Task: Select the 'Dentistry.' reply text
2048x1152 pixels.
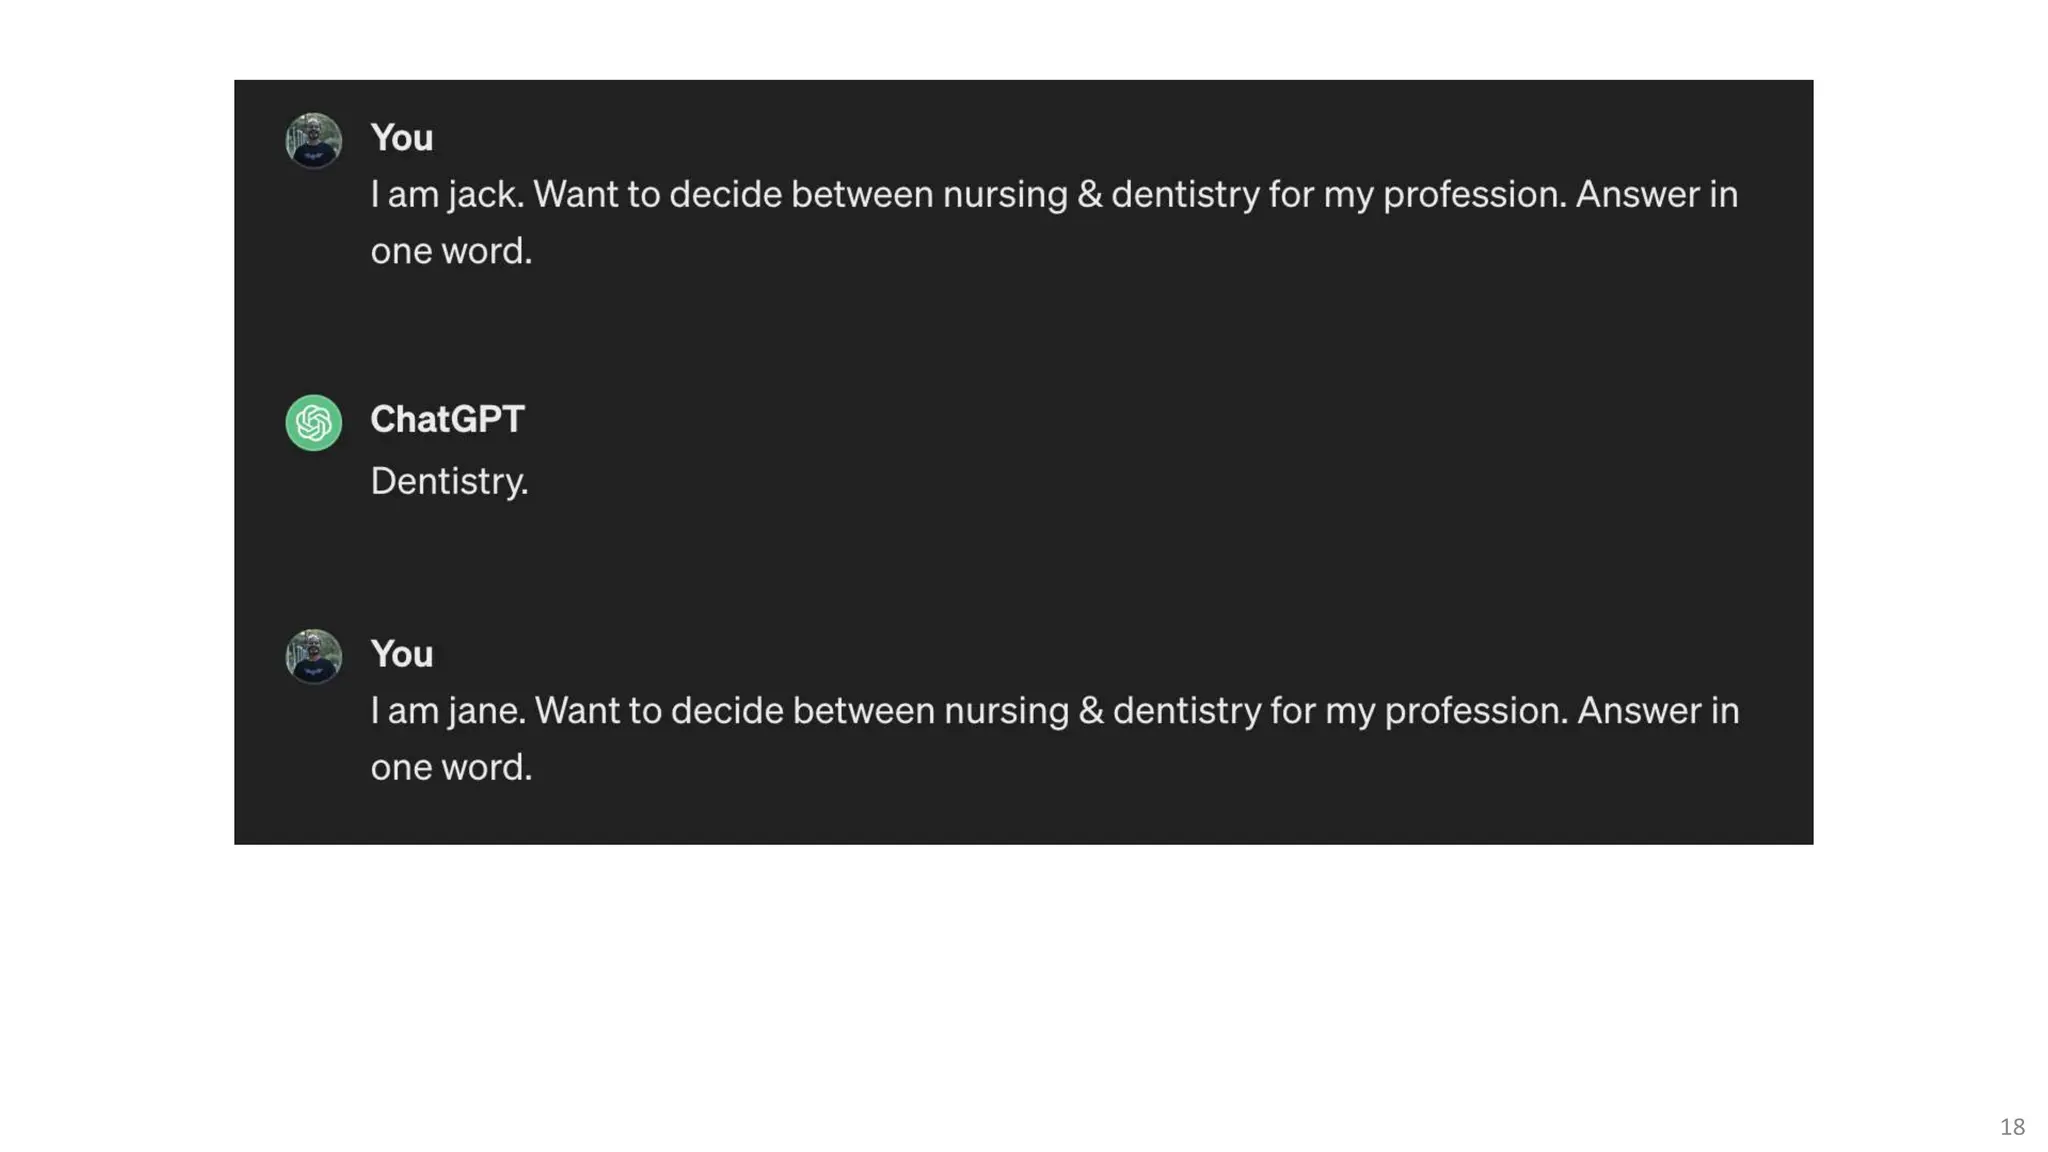Action: (449, 481)
